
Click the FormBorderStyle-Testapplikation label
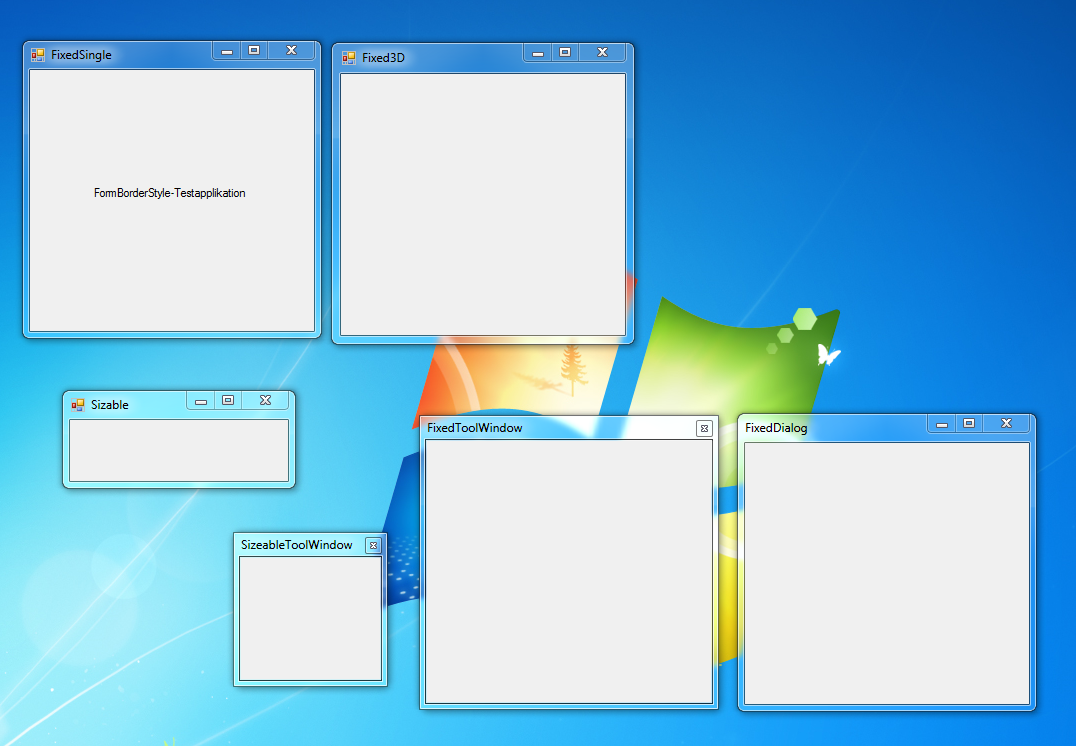169,194
